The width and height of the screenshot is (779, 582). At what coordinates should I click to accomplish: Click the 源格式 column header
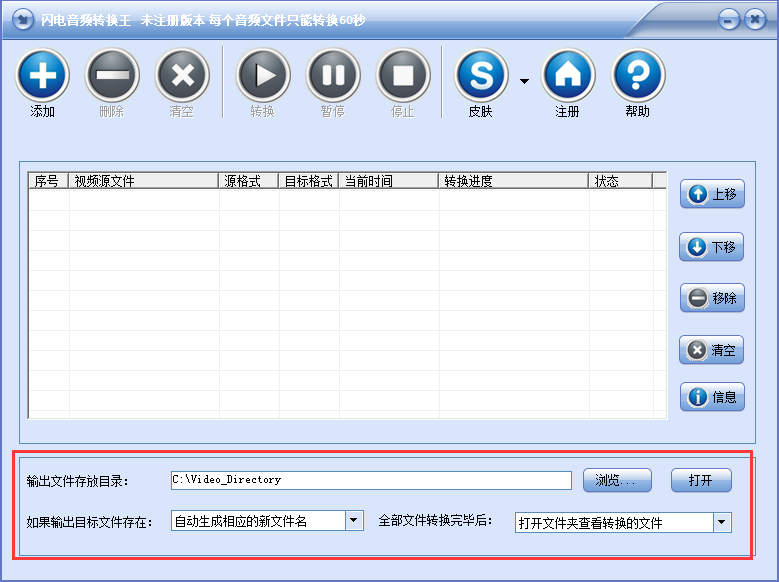(x=248, y=181)
